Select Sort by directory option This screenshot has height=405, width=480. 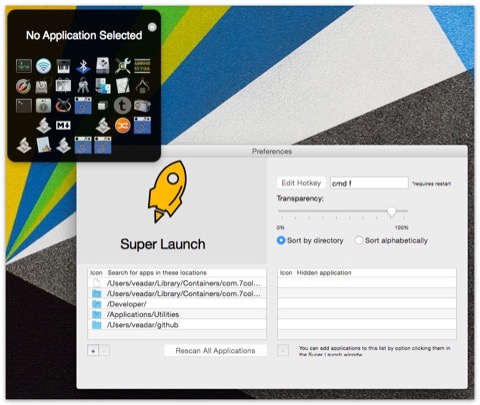pyautogui.click(x=310, y=240)
